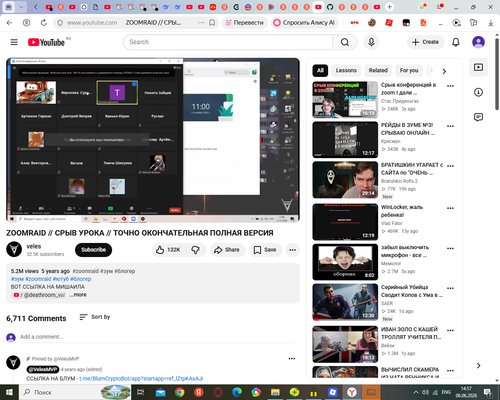Image resolution: width=500 pixels, height=400 pixels.
Task: Click the search magnifier button
Action: tap(345, 42)
